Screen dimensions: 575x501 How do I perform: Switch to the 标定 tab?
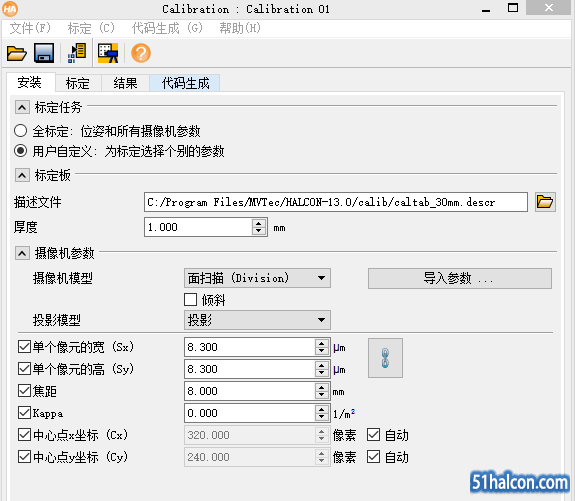78,83
